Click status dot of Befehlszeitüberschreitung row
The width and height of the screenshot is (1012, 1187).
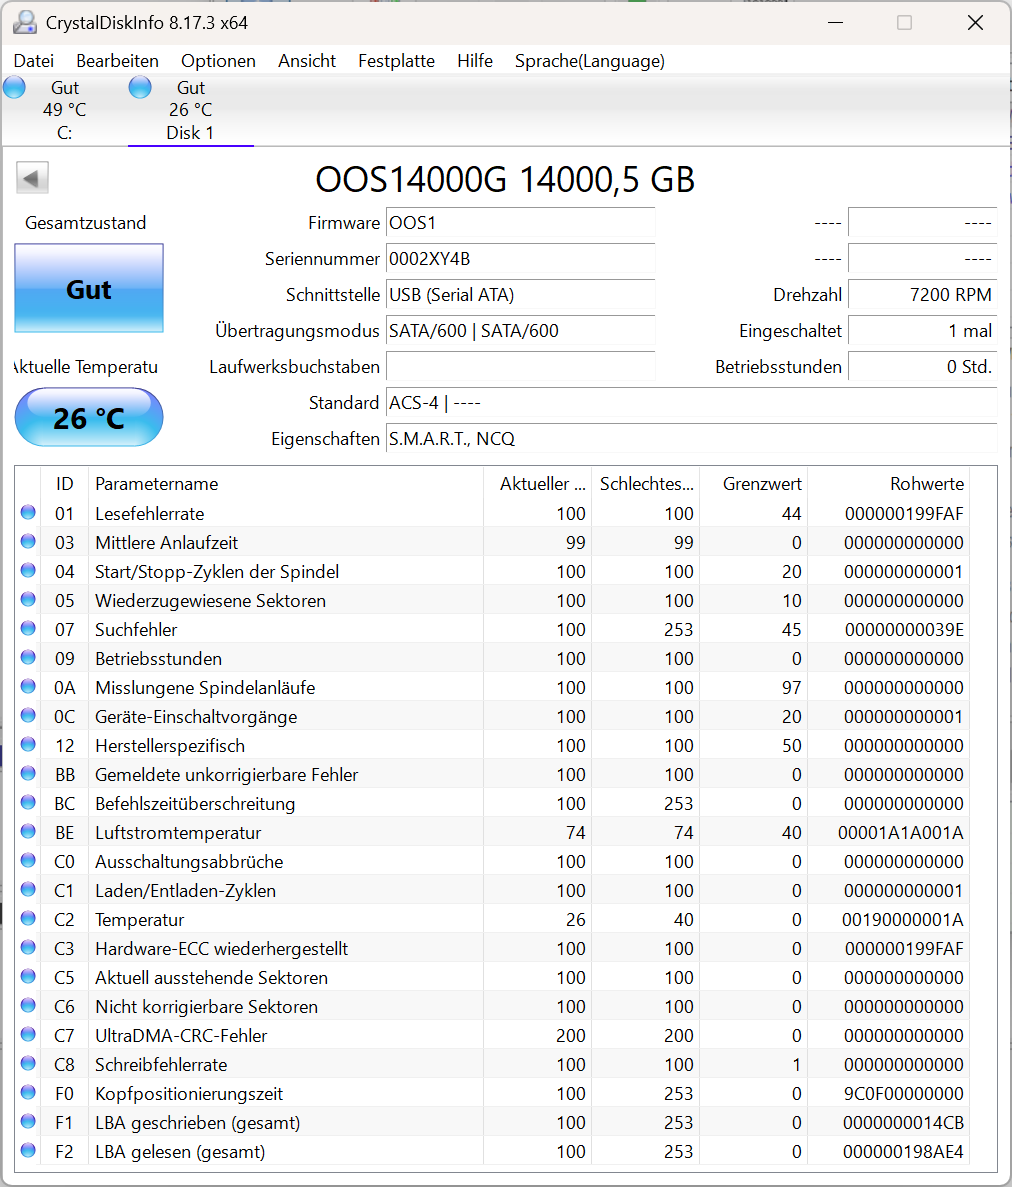point(28,802)
